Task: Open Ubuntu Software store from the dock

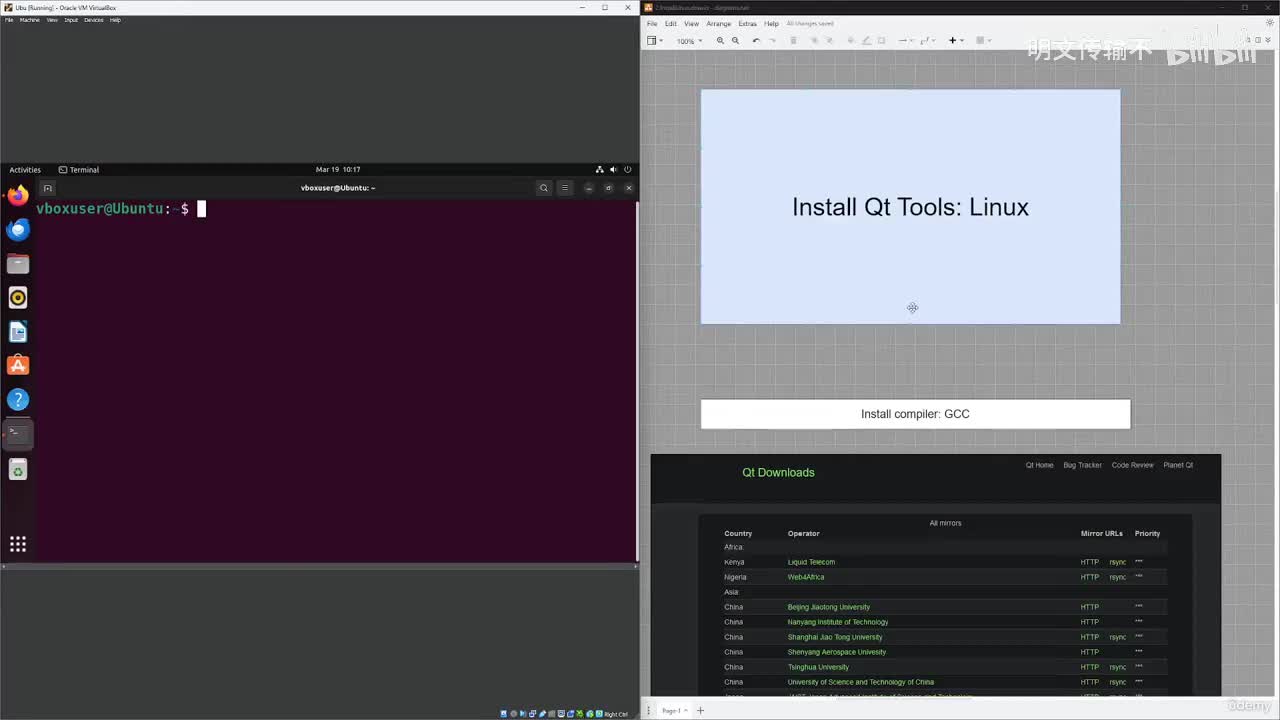Action: (x=18, y=366)
